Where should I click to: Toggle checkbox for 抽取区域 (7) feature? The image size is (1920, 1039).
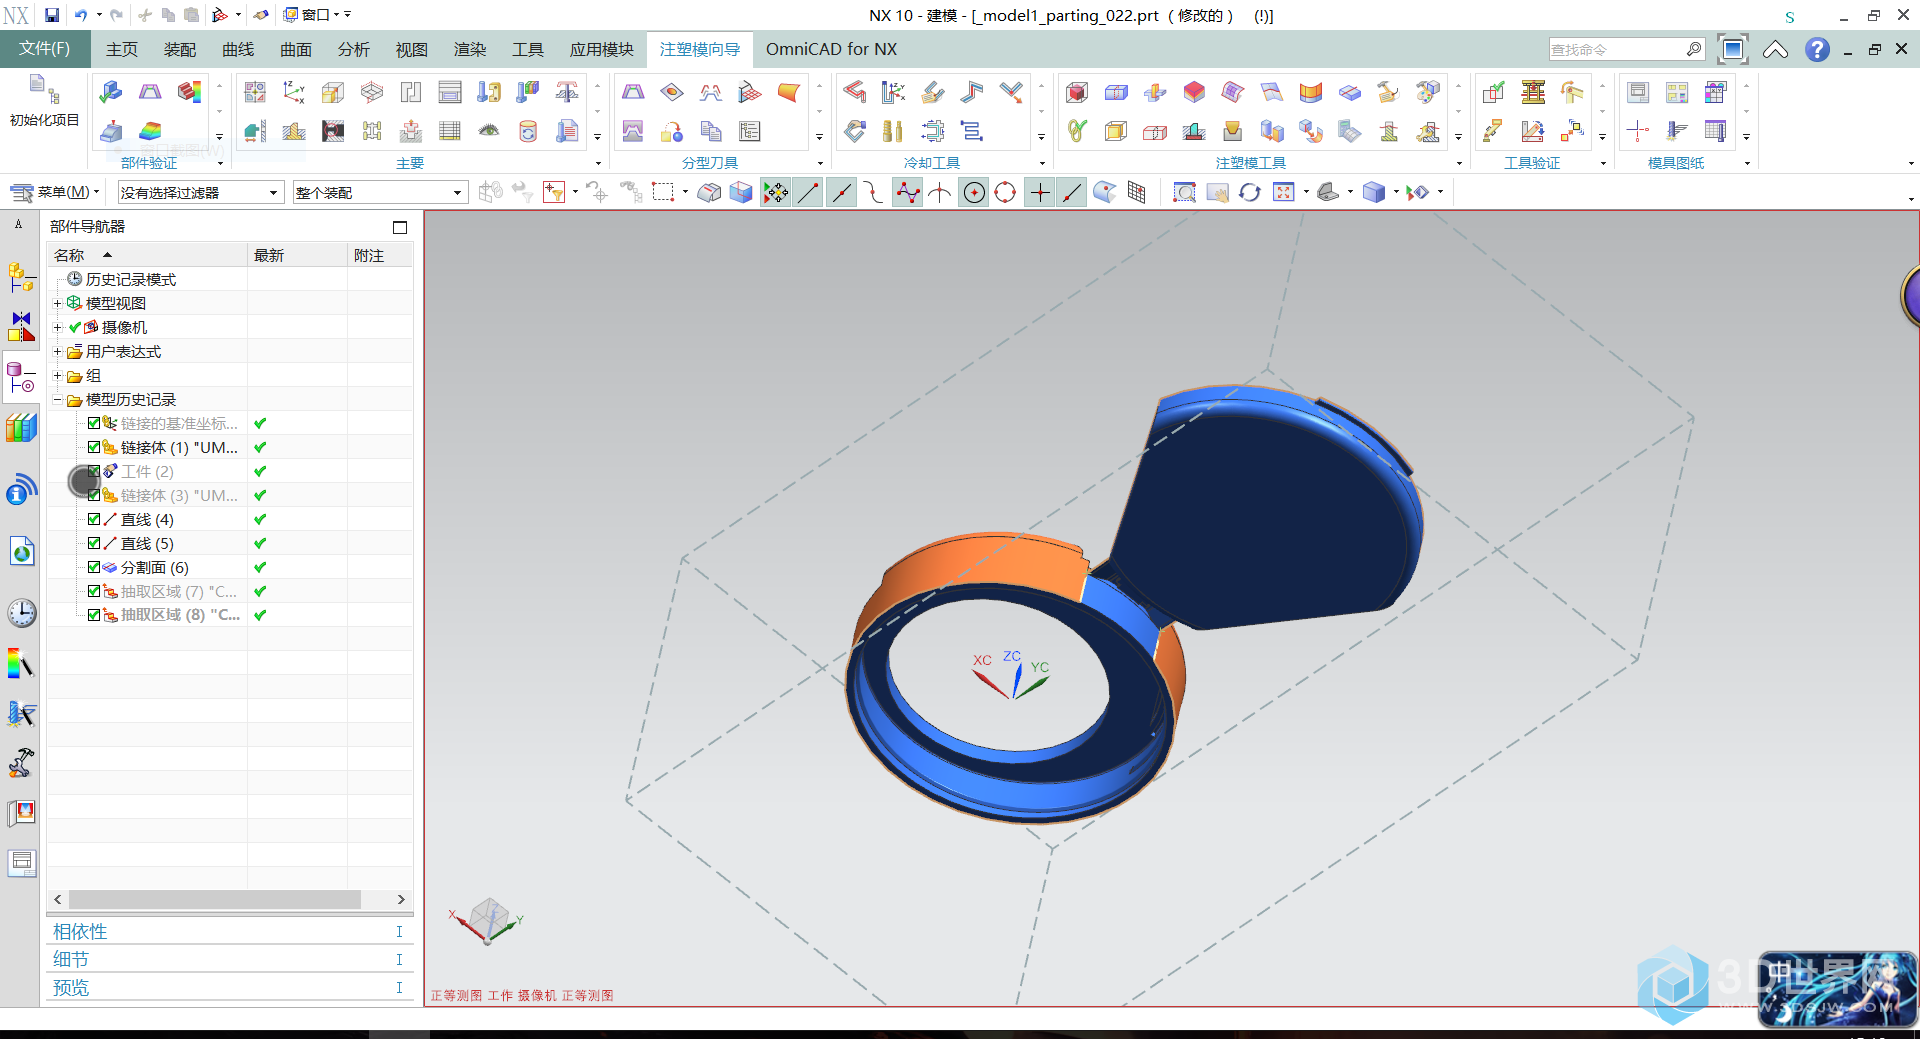[x=94, y=591]
